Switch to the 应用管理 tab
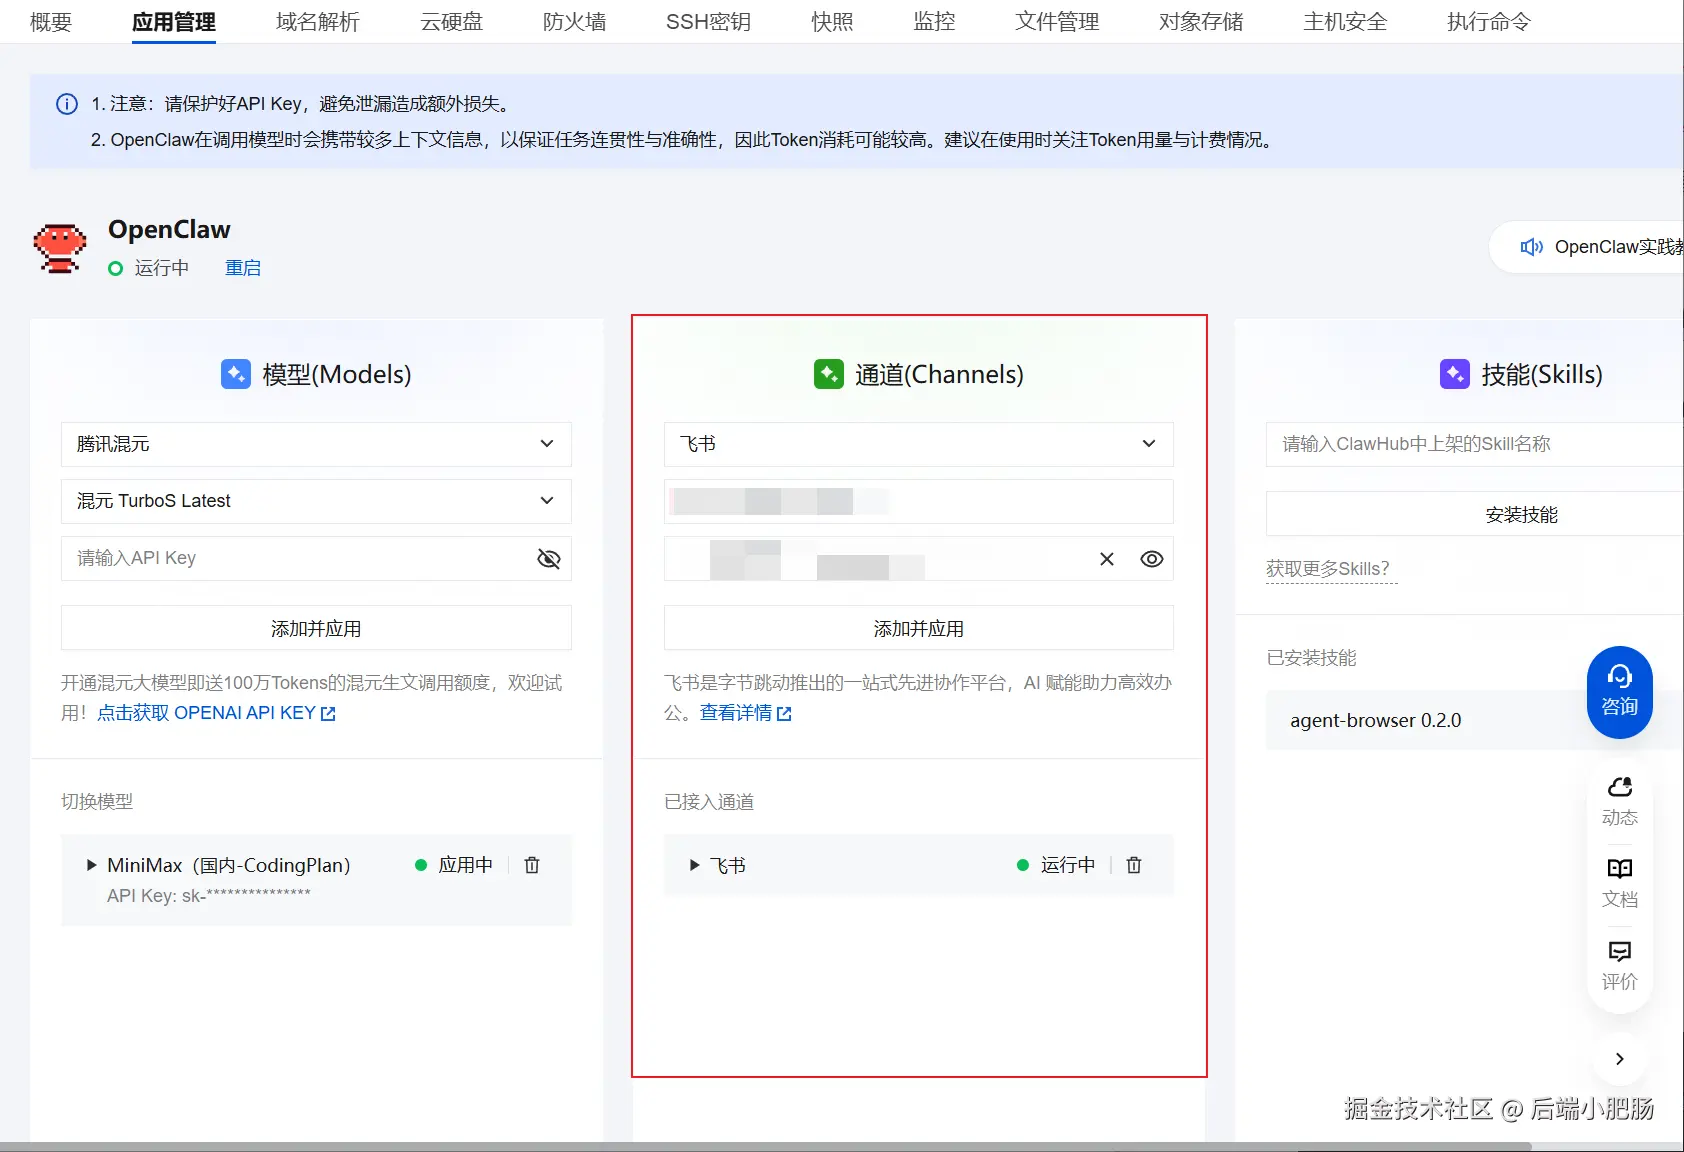Viewport: 1684px width, 1152px height. (174, 22)
